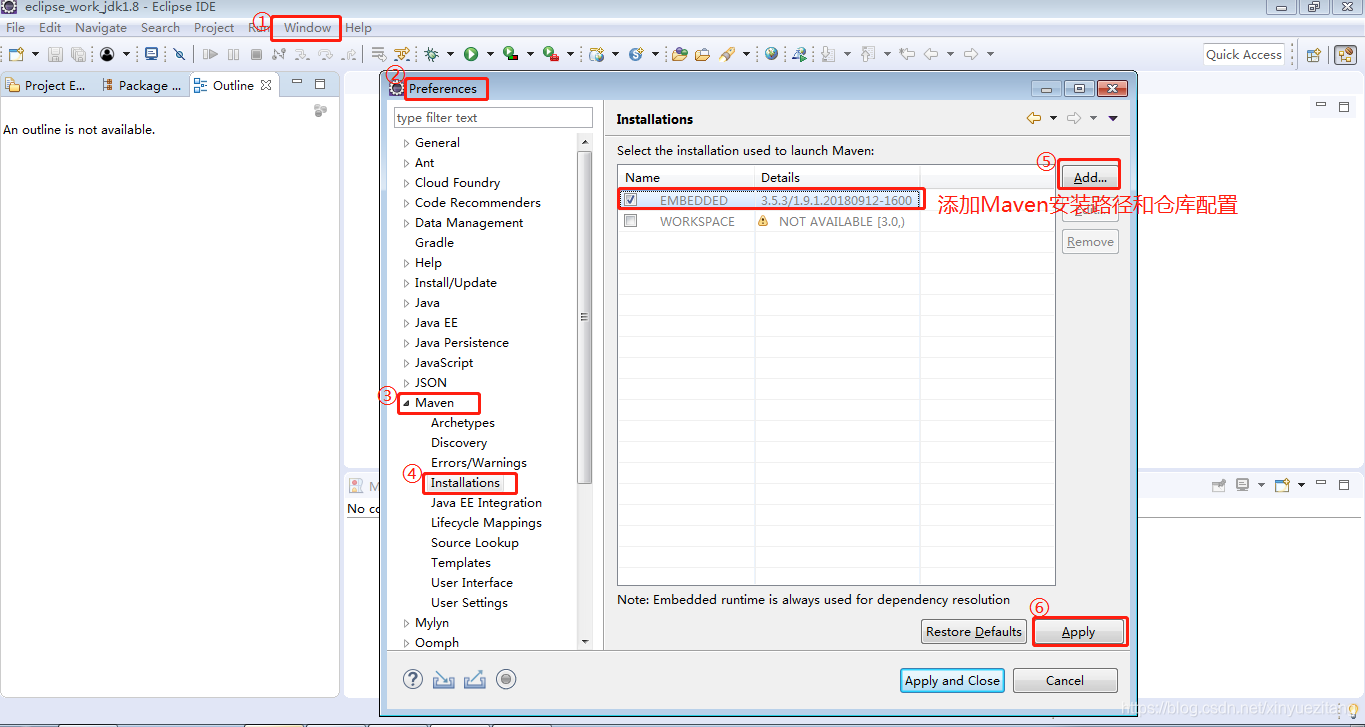Click the preferences tree vertical scrollbar thumb
Screen dimensions: 1365x727
coord(585,317)
